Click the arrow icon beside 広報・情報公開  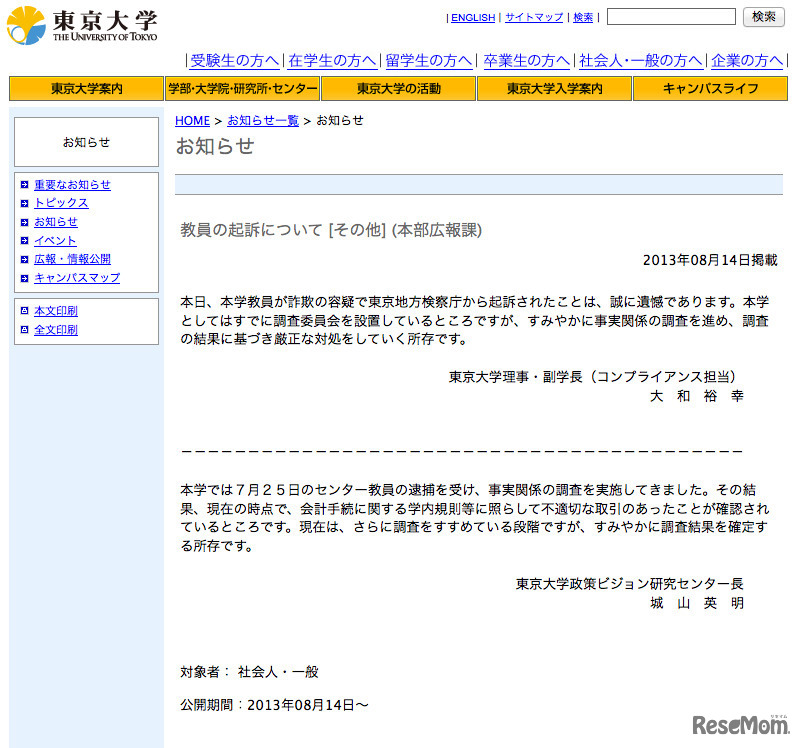pyautogui.click(x=24, y=259)
